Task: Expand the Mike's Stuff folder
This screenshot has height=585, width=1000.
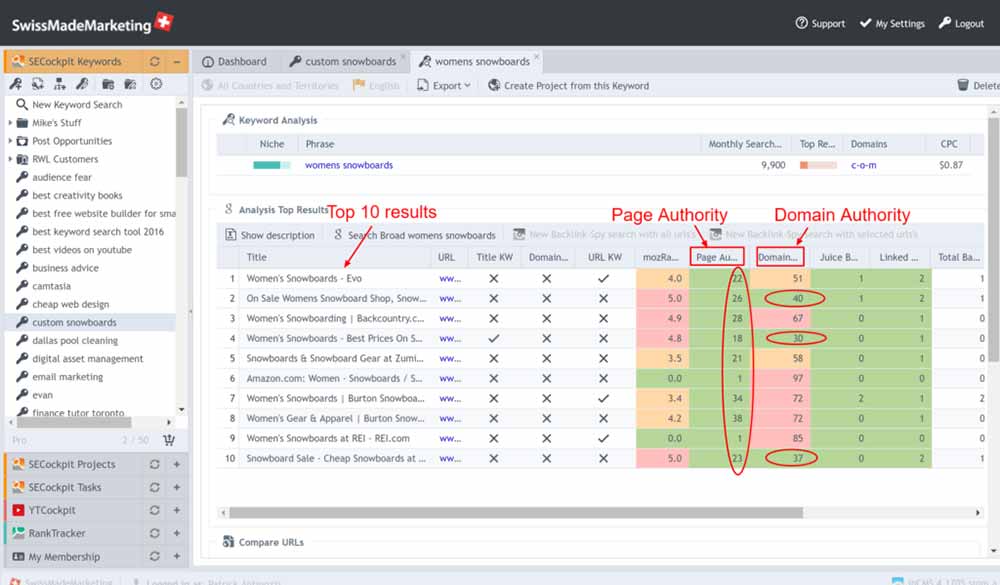Action: click(x=10, y=122)
